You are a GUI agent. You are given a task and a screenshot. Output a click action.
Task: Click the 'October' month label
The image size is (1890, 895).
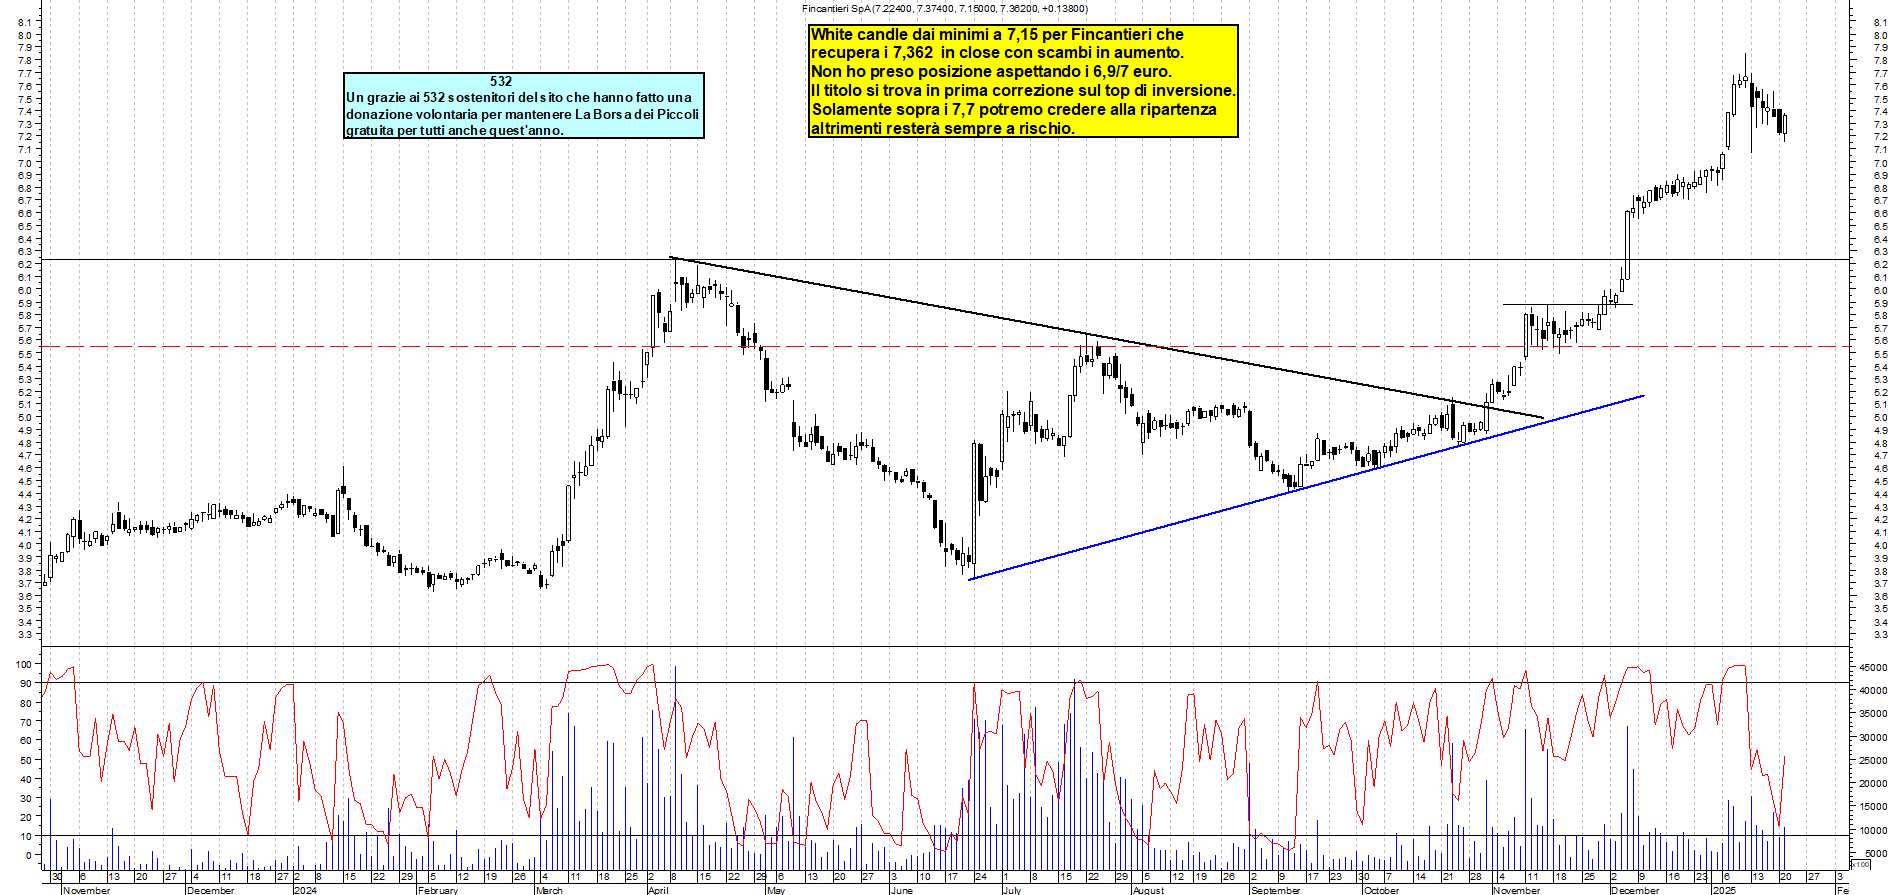tap(1382, 890)
